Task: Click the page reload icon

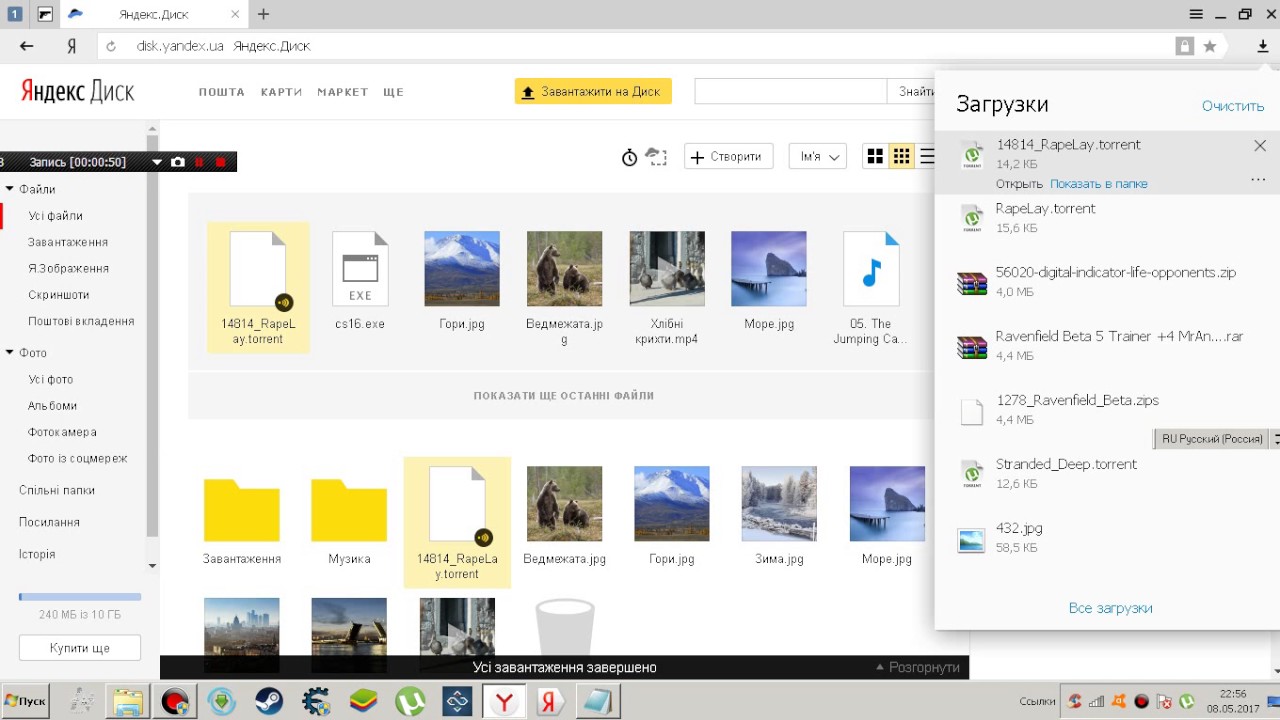Action: click(111, 46)
